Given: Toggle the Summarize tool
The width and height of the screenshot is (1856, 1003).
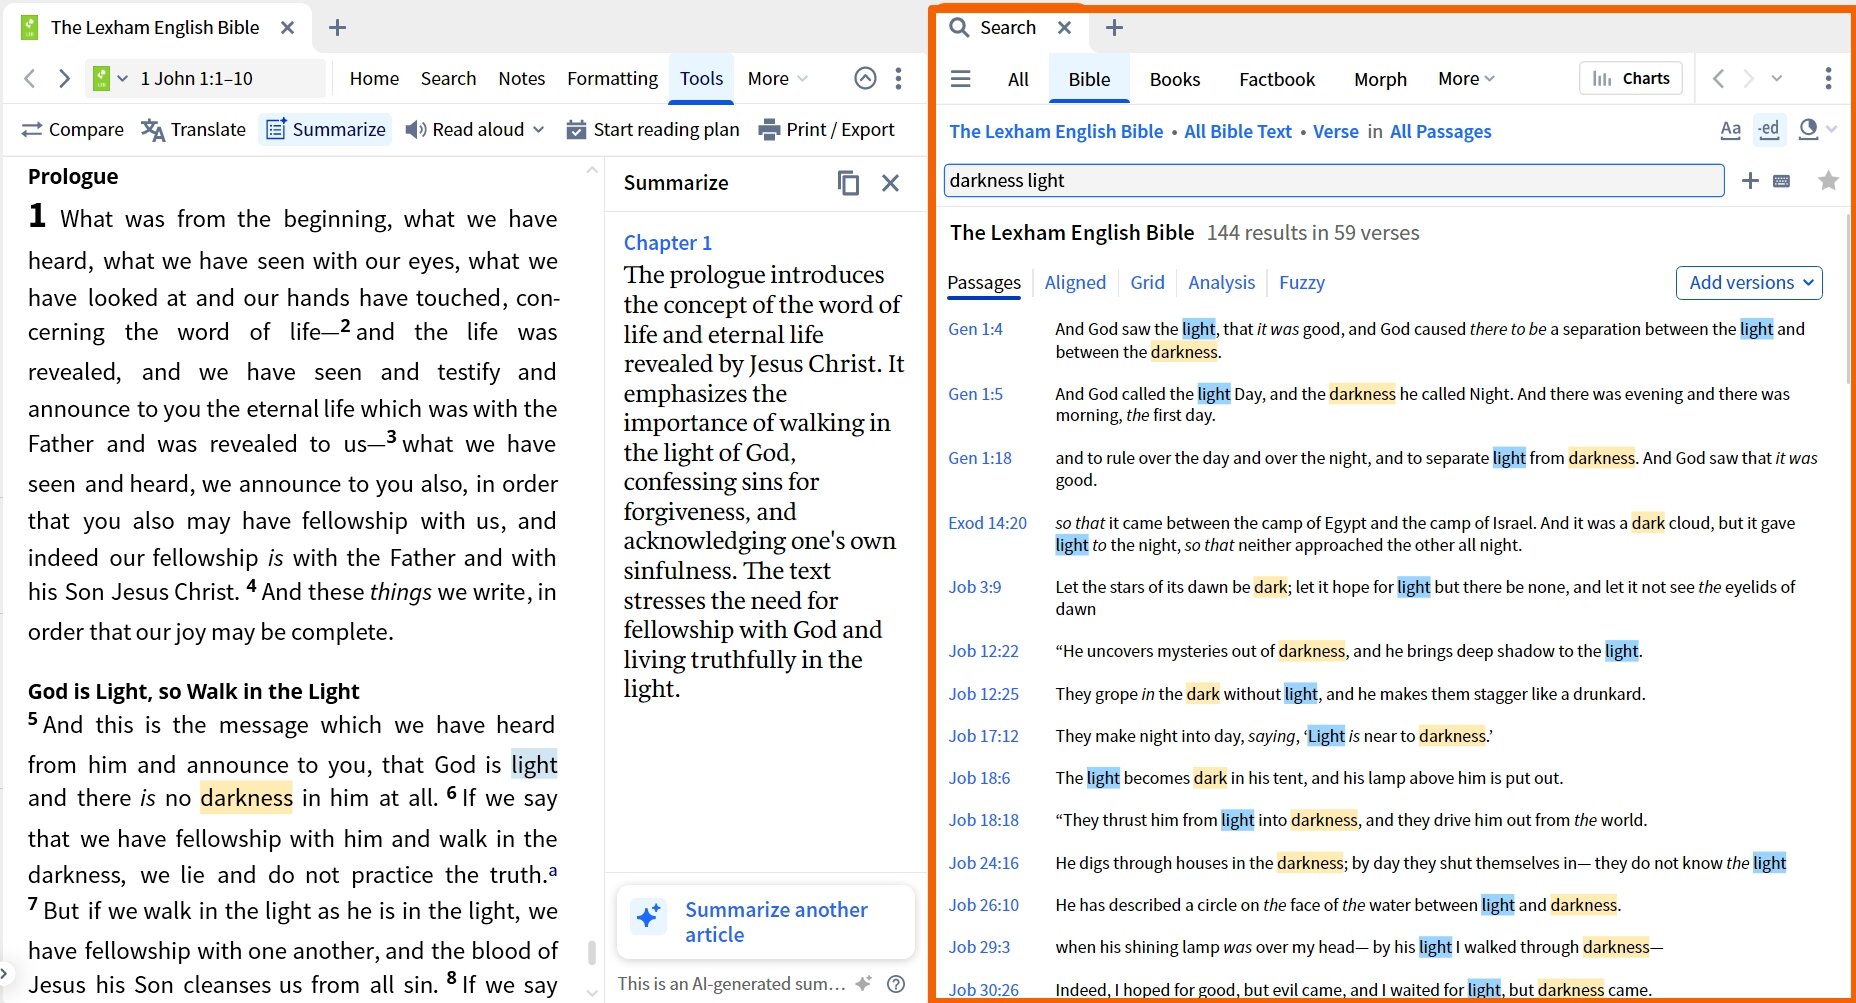Looking at the screenshot, I should click(x=325, y=129).
